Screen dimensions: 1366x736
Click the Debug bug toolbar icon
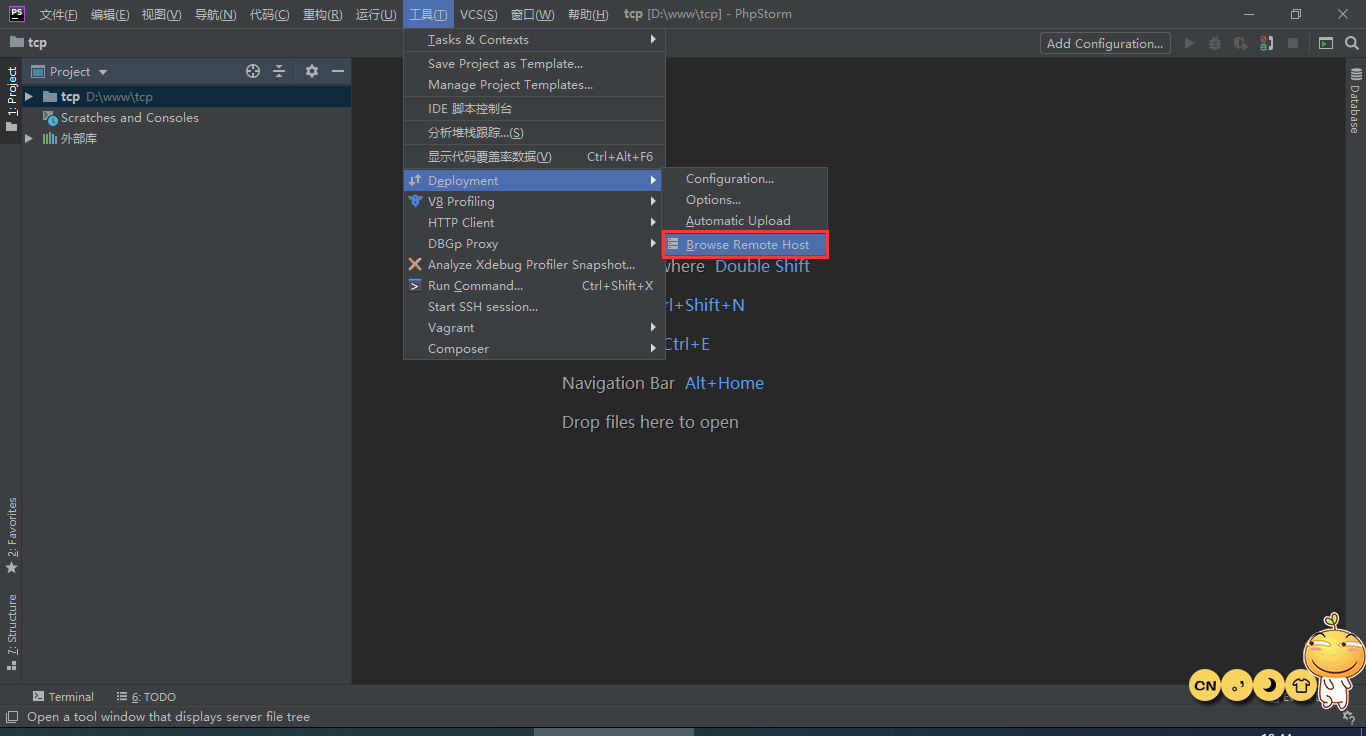(1215, 43)
